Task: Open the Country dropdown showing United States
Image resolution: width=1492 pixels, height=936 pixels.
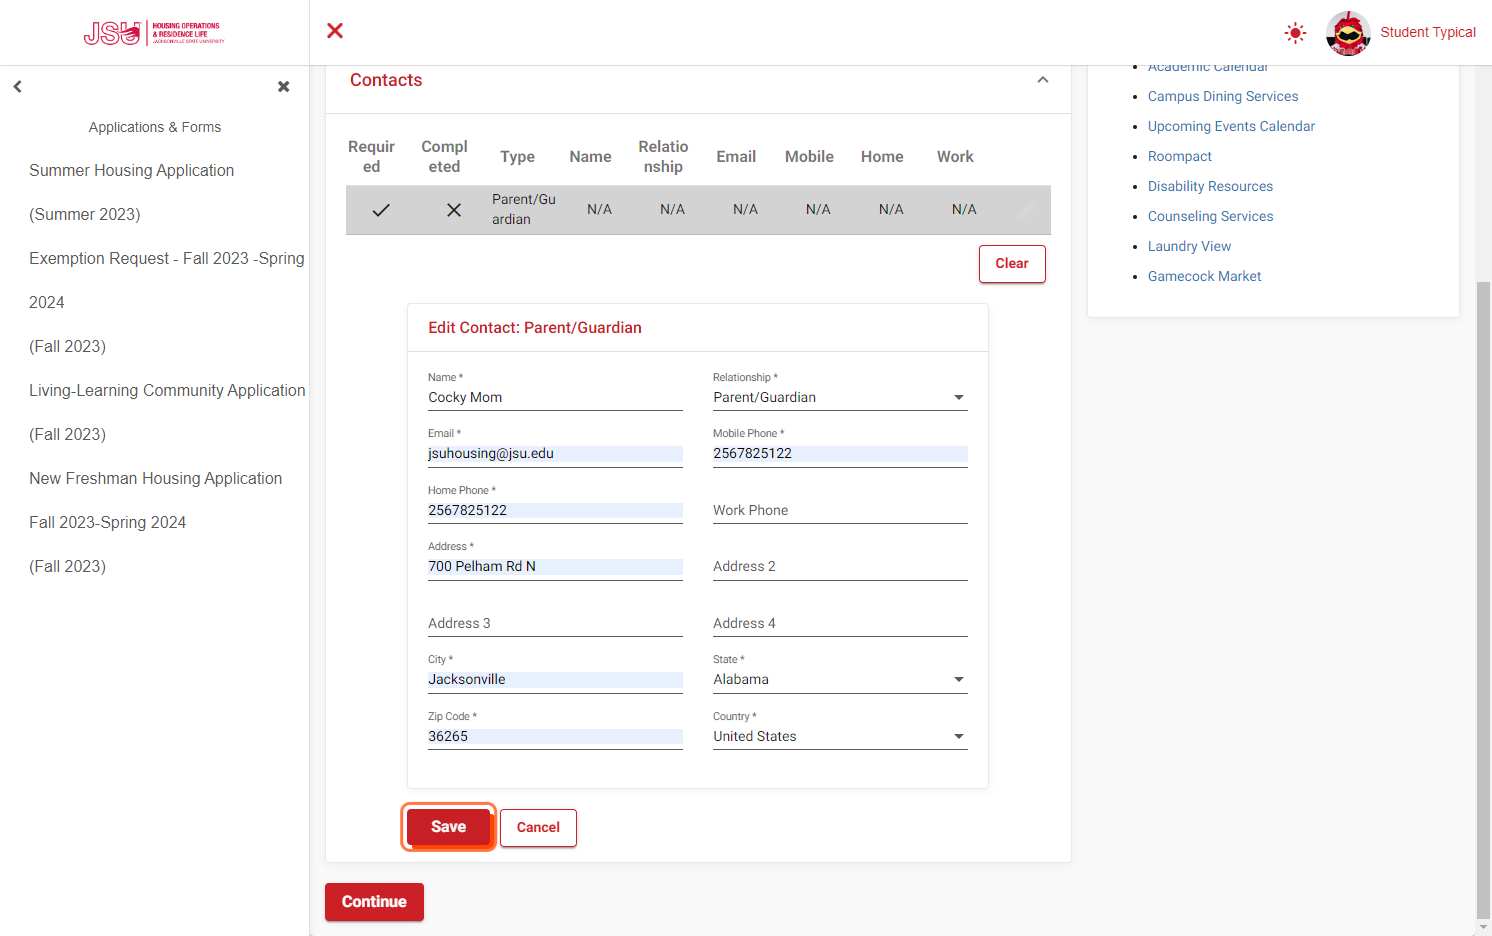Action: 840,737
